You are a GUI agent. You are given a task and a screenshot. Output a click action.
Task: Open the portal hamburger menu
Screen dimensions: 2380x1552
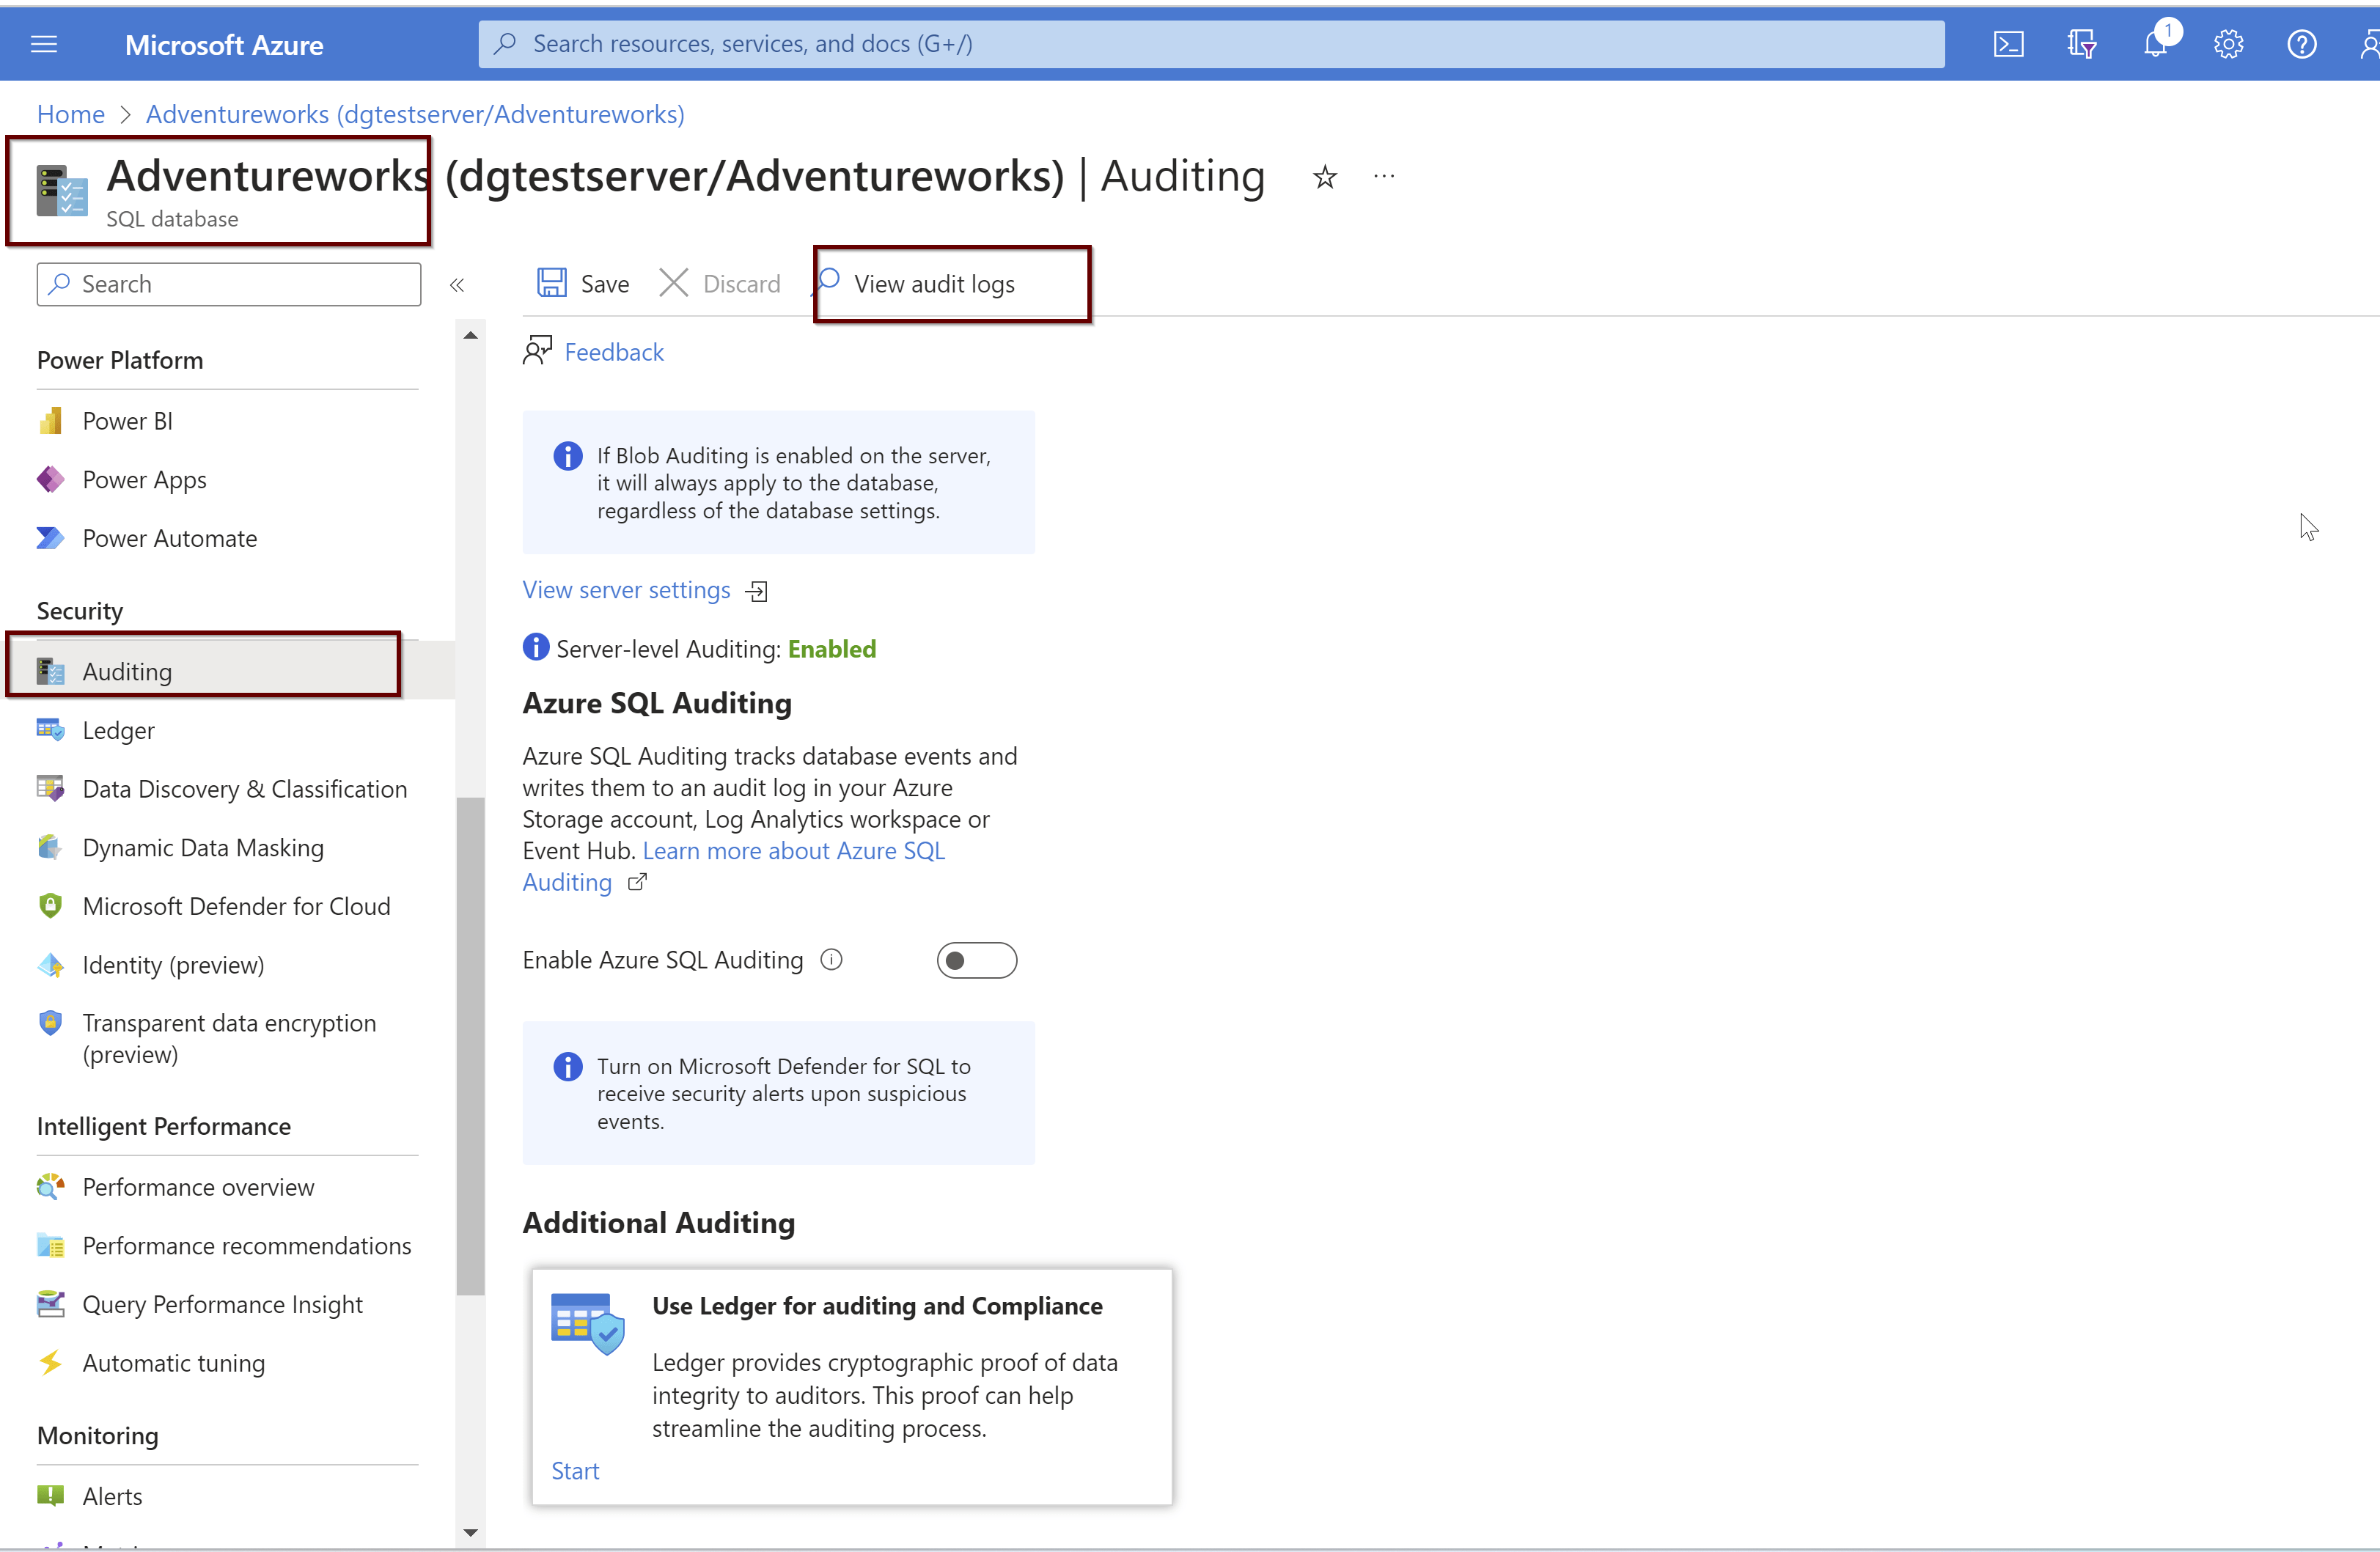click(44, 43)
